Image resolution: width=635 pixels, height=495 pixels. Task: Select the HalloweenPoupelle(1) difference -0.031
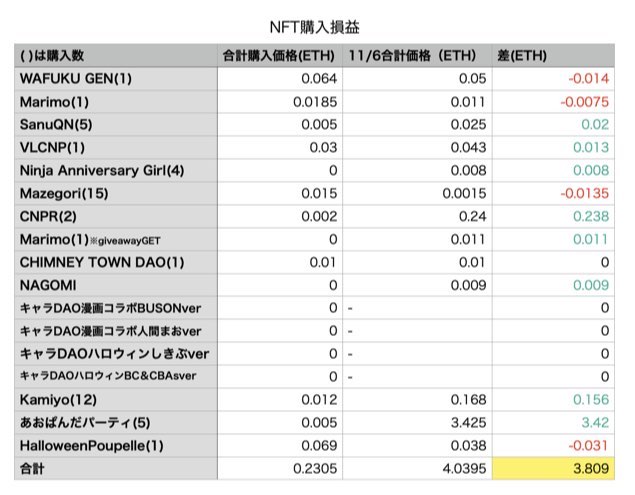588,446
